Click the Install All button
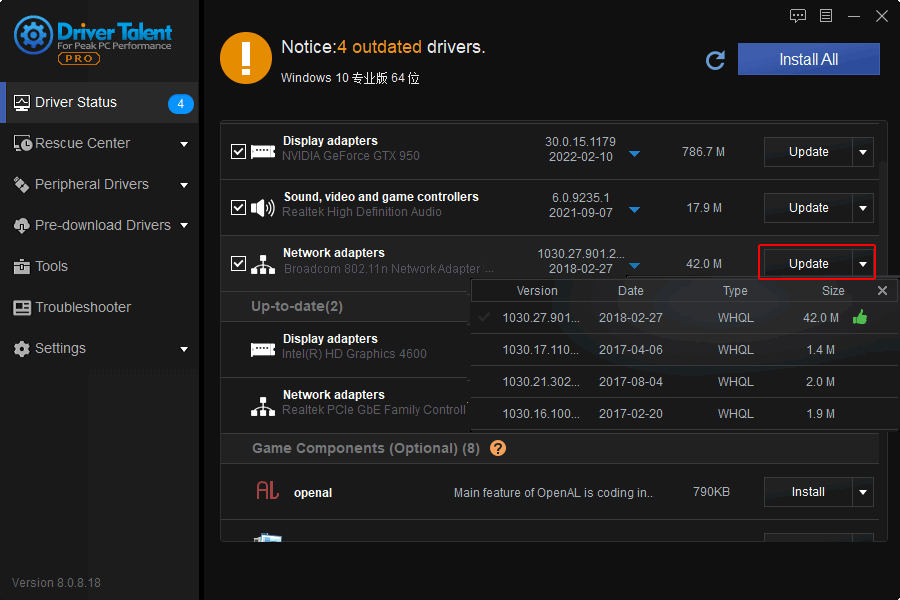 (x=808, y=59)
